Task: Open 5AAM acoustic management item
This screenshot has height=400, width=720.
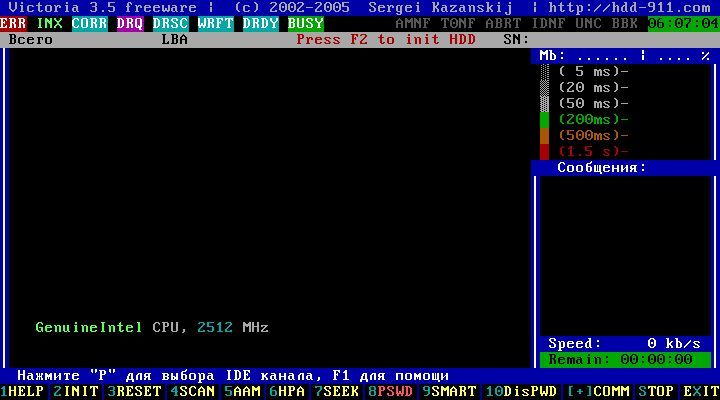Action: (242, 392)
